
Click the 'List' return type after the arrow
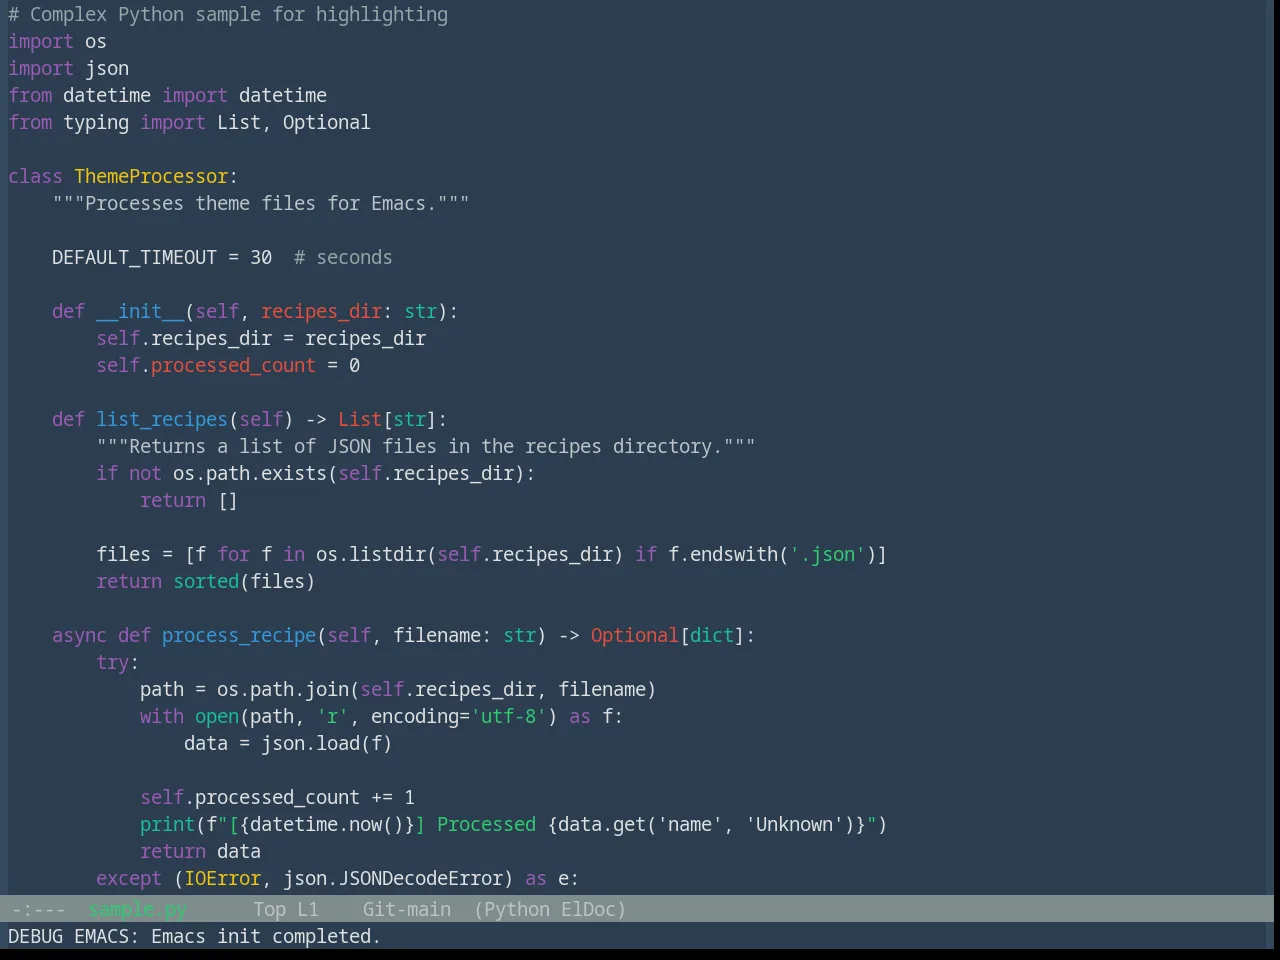[360, 420]
